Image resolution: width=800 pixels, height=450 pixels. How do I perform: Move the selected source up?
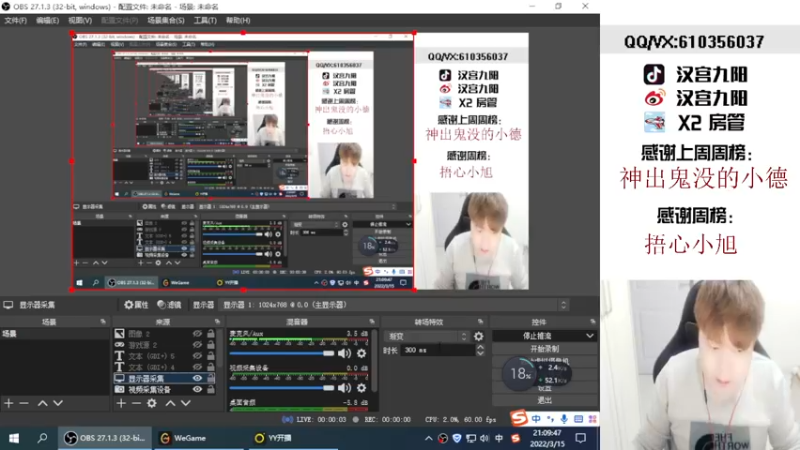170,403
